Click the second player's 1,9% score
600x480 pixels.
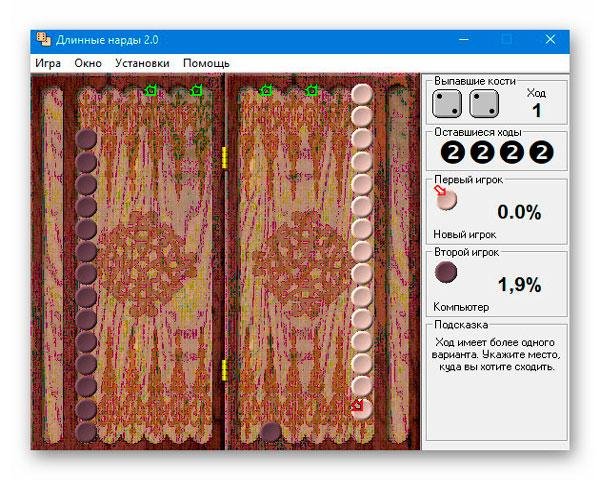point(519,285)
